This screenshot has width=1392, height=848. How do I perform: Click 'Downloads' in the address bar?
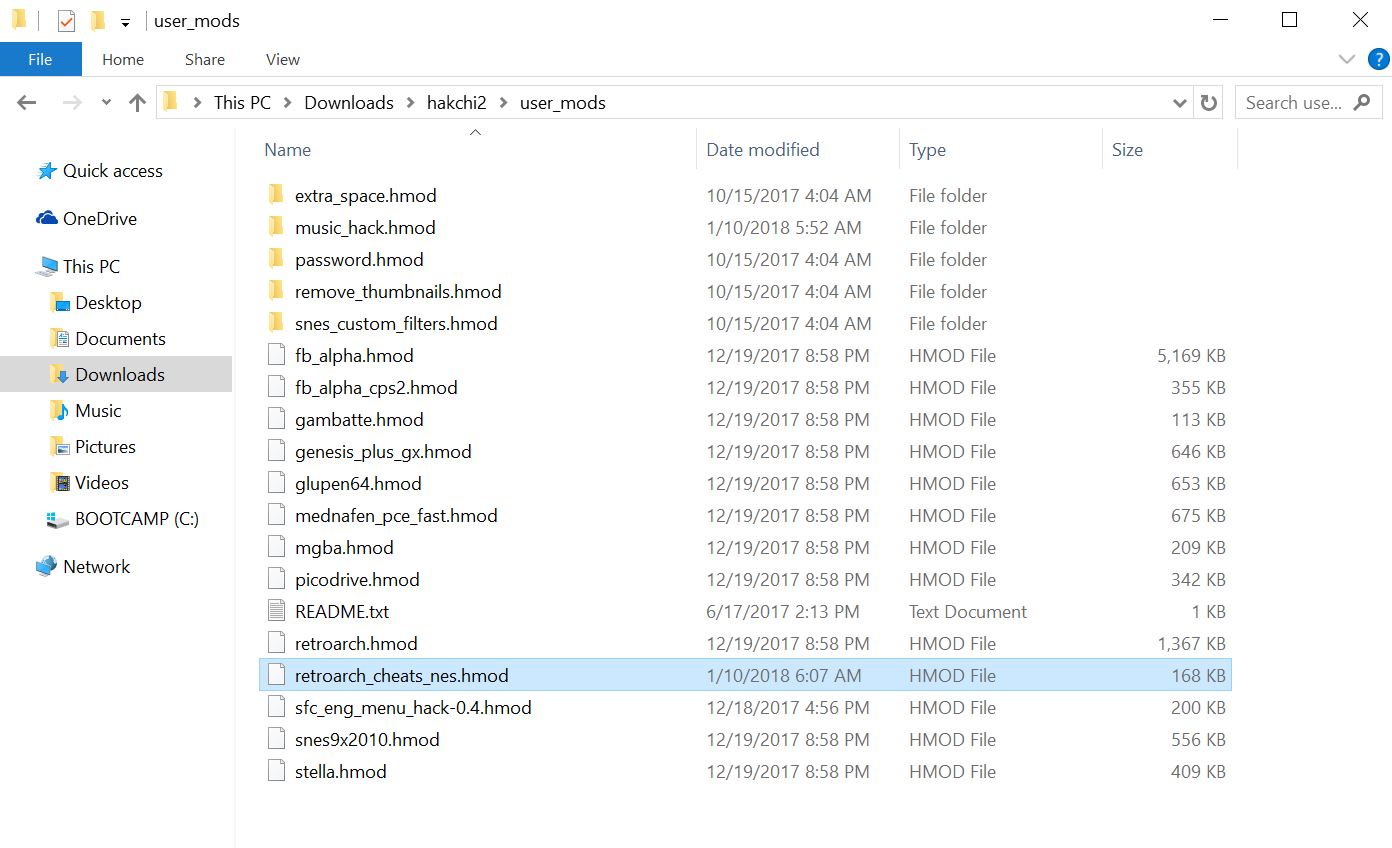(349, 102)
